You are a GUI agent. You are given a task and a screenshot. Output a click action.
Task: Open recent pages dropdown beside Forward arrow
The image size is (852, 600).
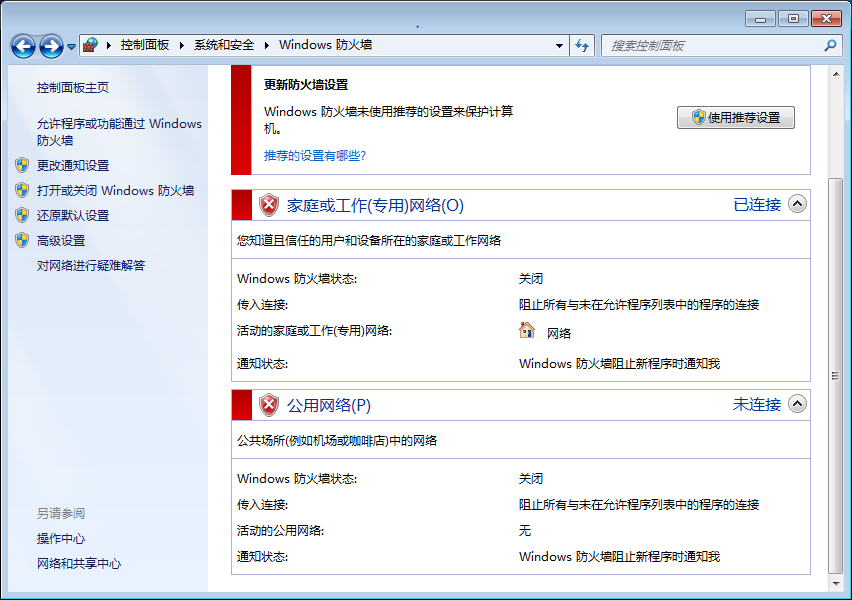pos(71,47)
